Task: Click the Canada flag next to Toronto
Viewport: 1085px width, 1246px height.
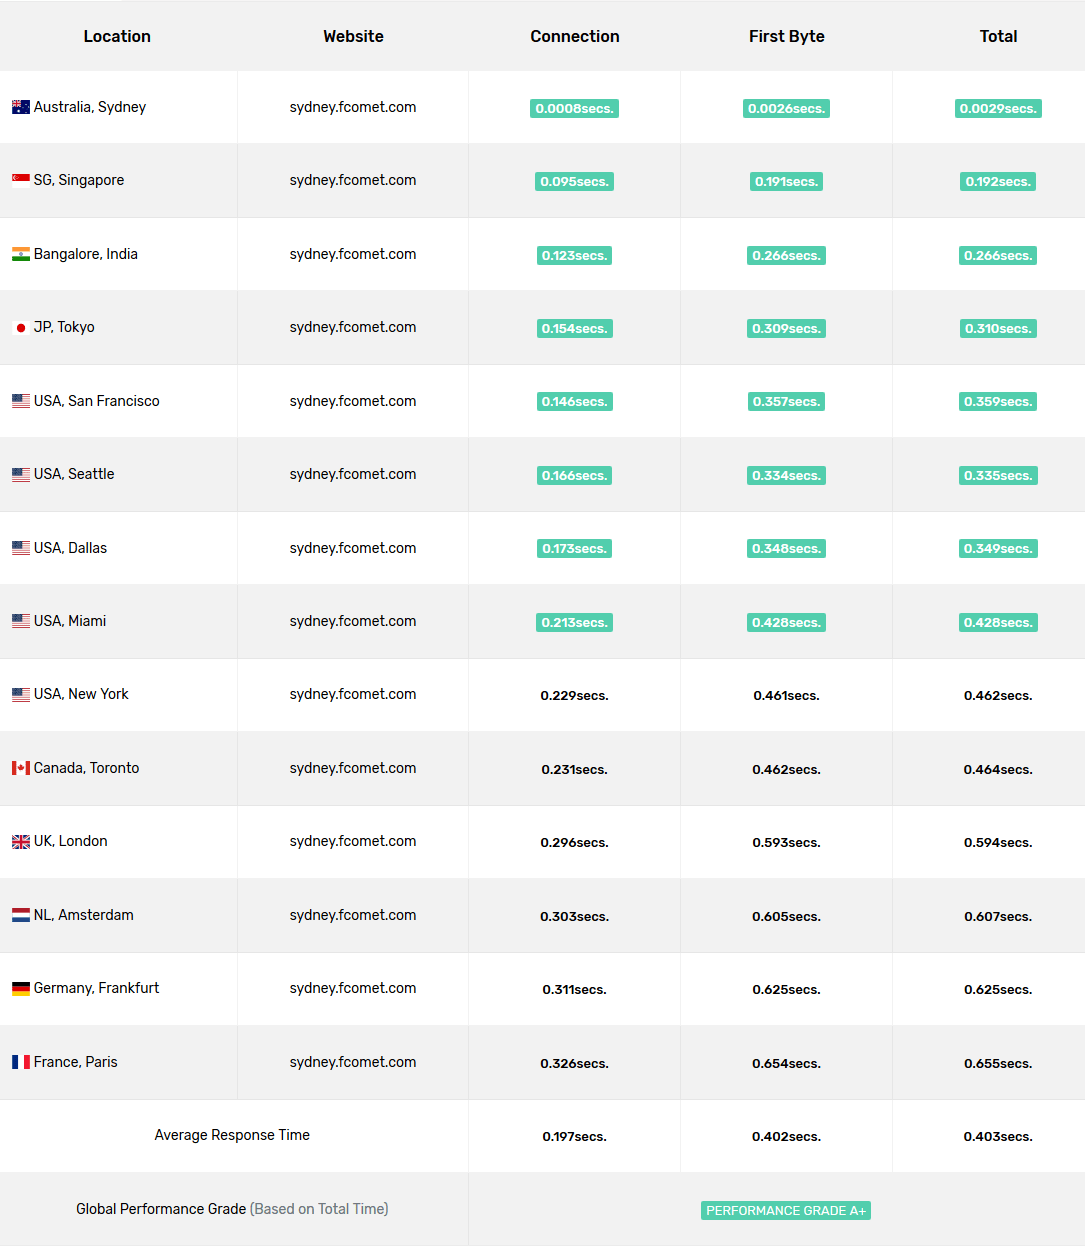Action: (20, 768)
